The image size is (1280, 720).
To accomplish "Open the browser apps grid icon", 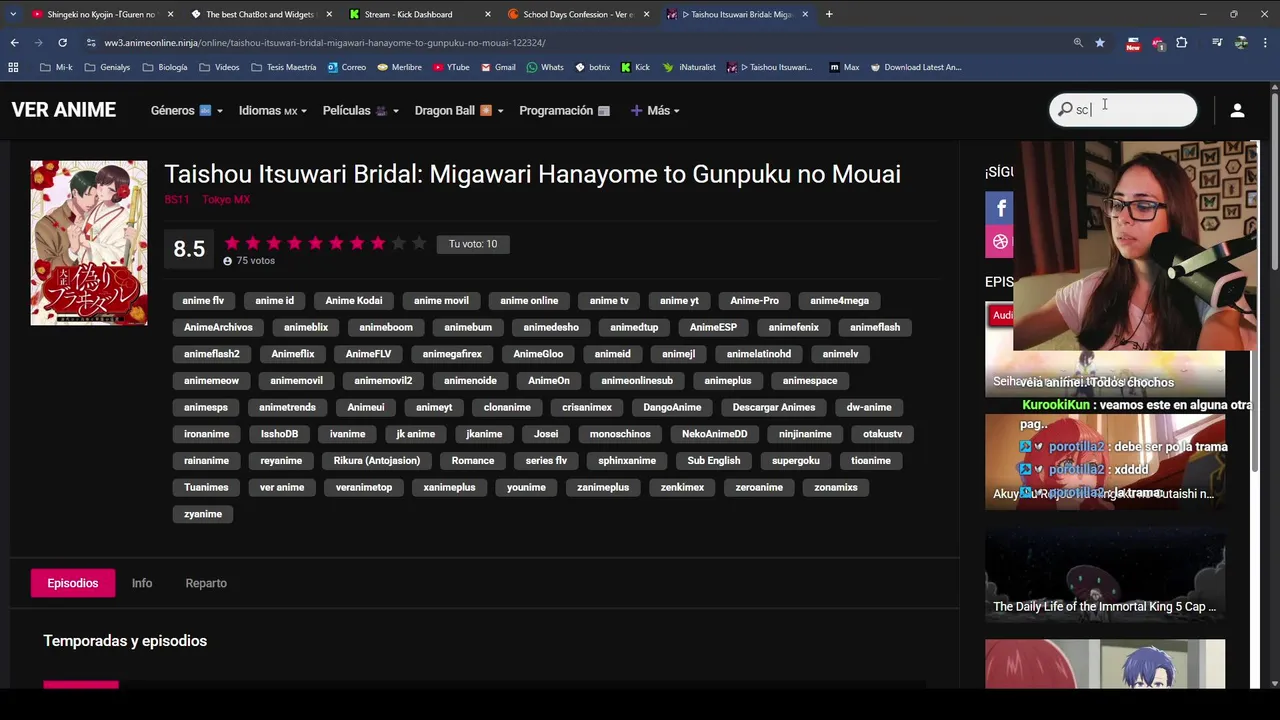I will coord(13,67).
